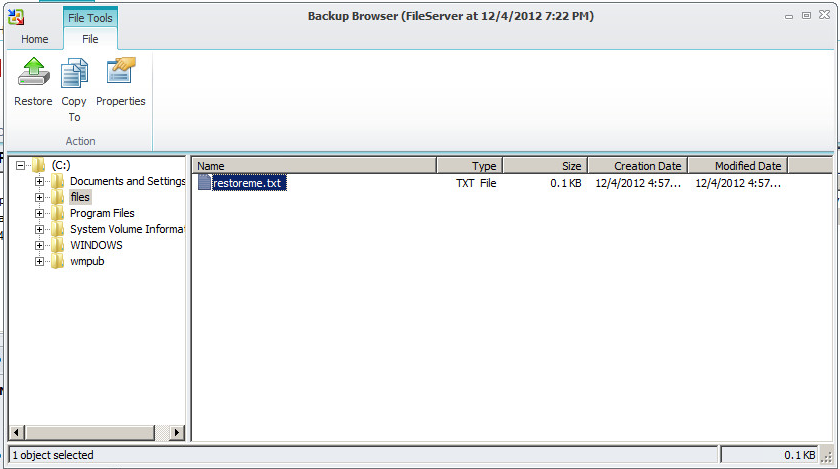
Task: Select the WINDOWS tree item label
Action: [x=96, y=245]
